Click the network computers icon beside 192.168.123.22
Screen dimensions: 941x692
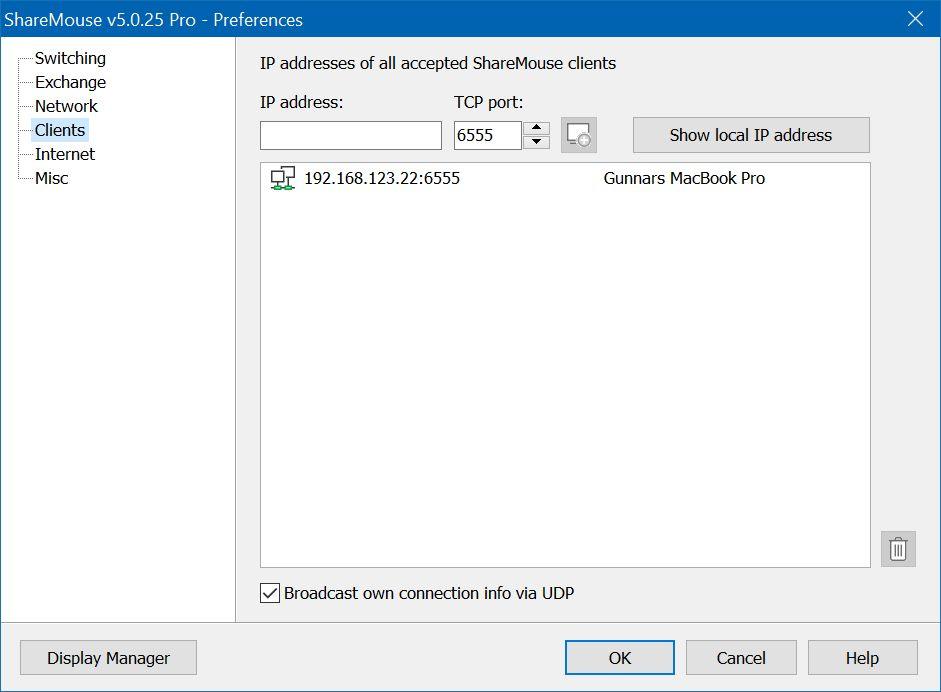283,178
